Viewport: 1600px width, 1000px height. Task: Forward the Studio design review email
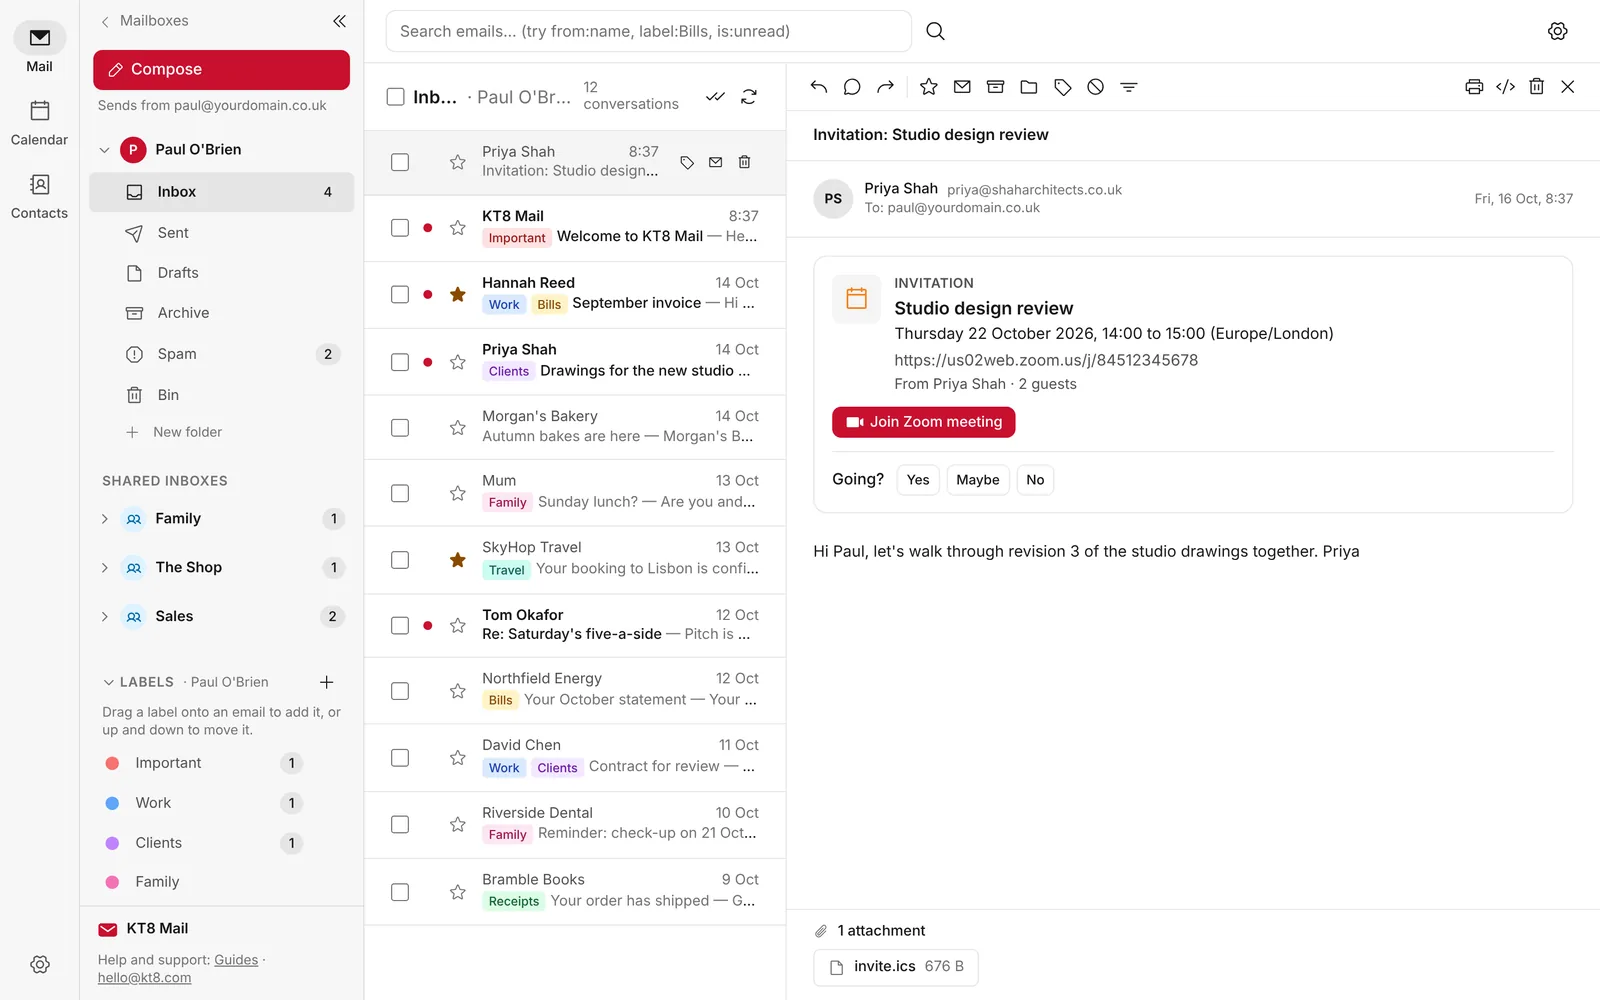pos(885,87)
